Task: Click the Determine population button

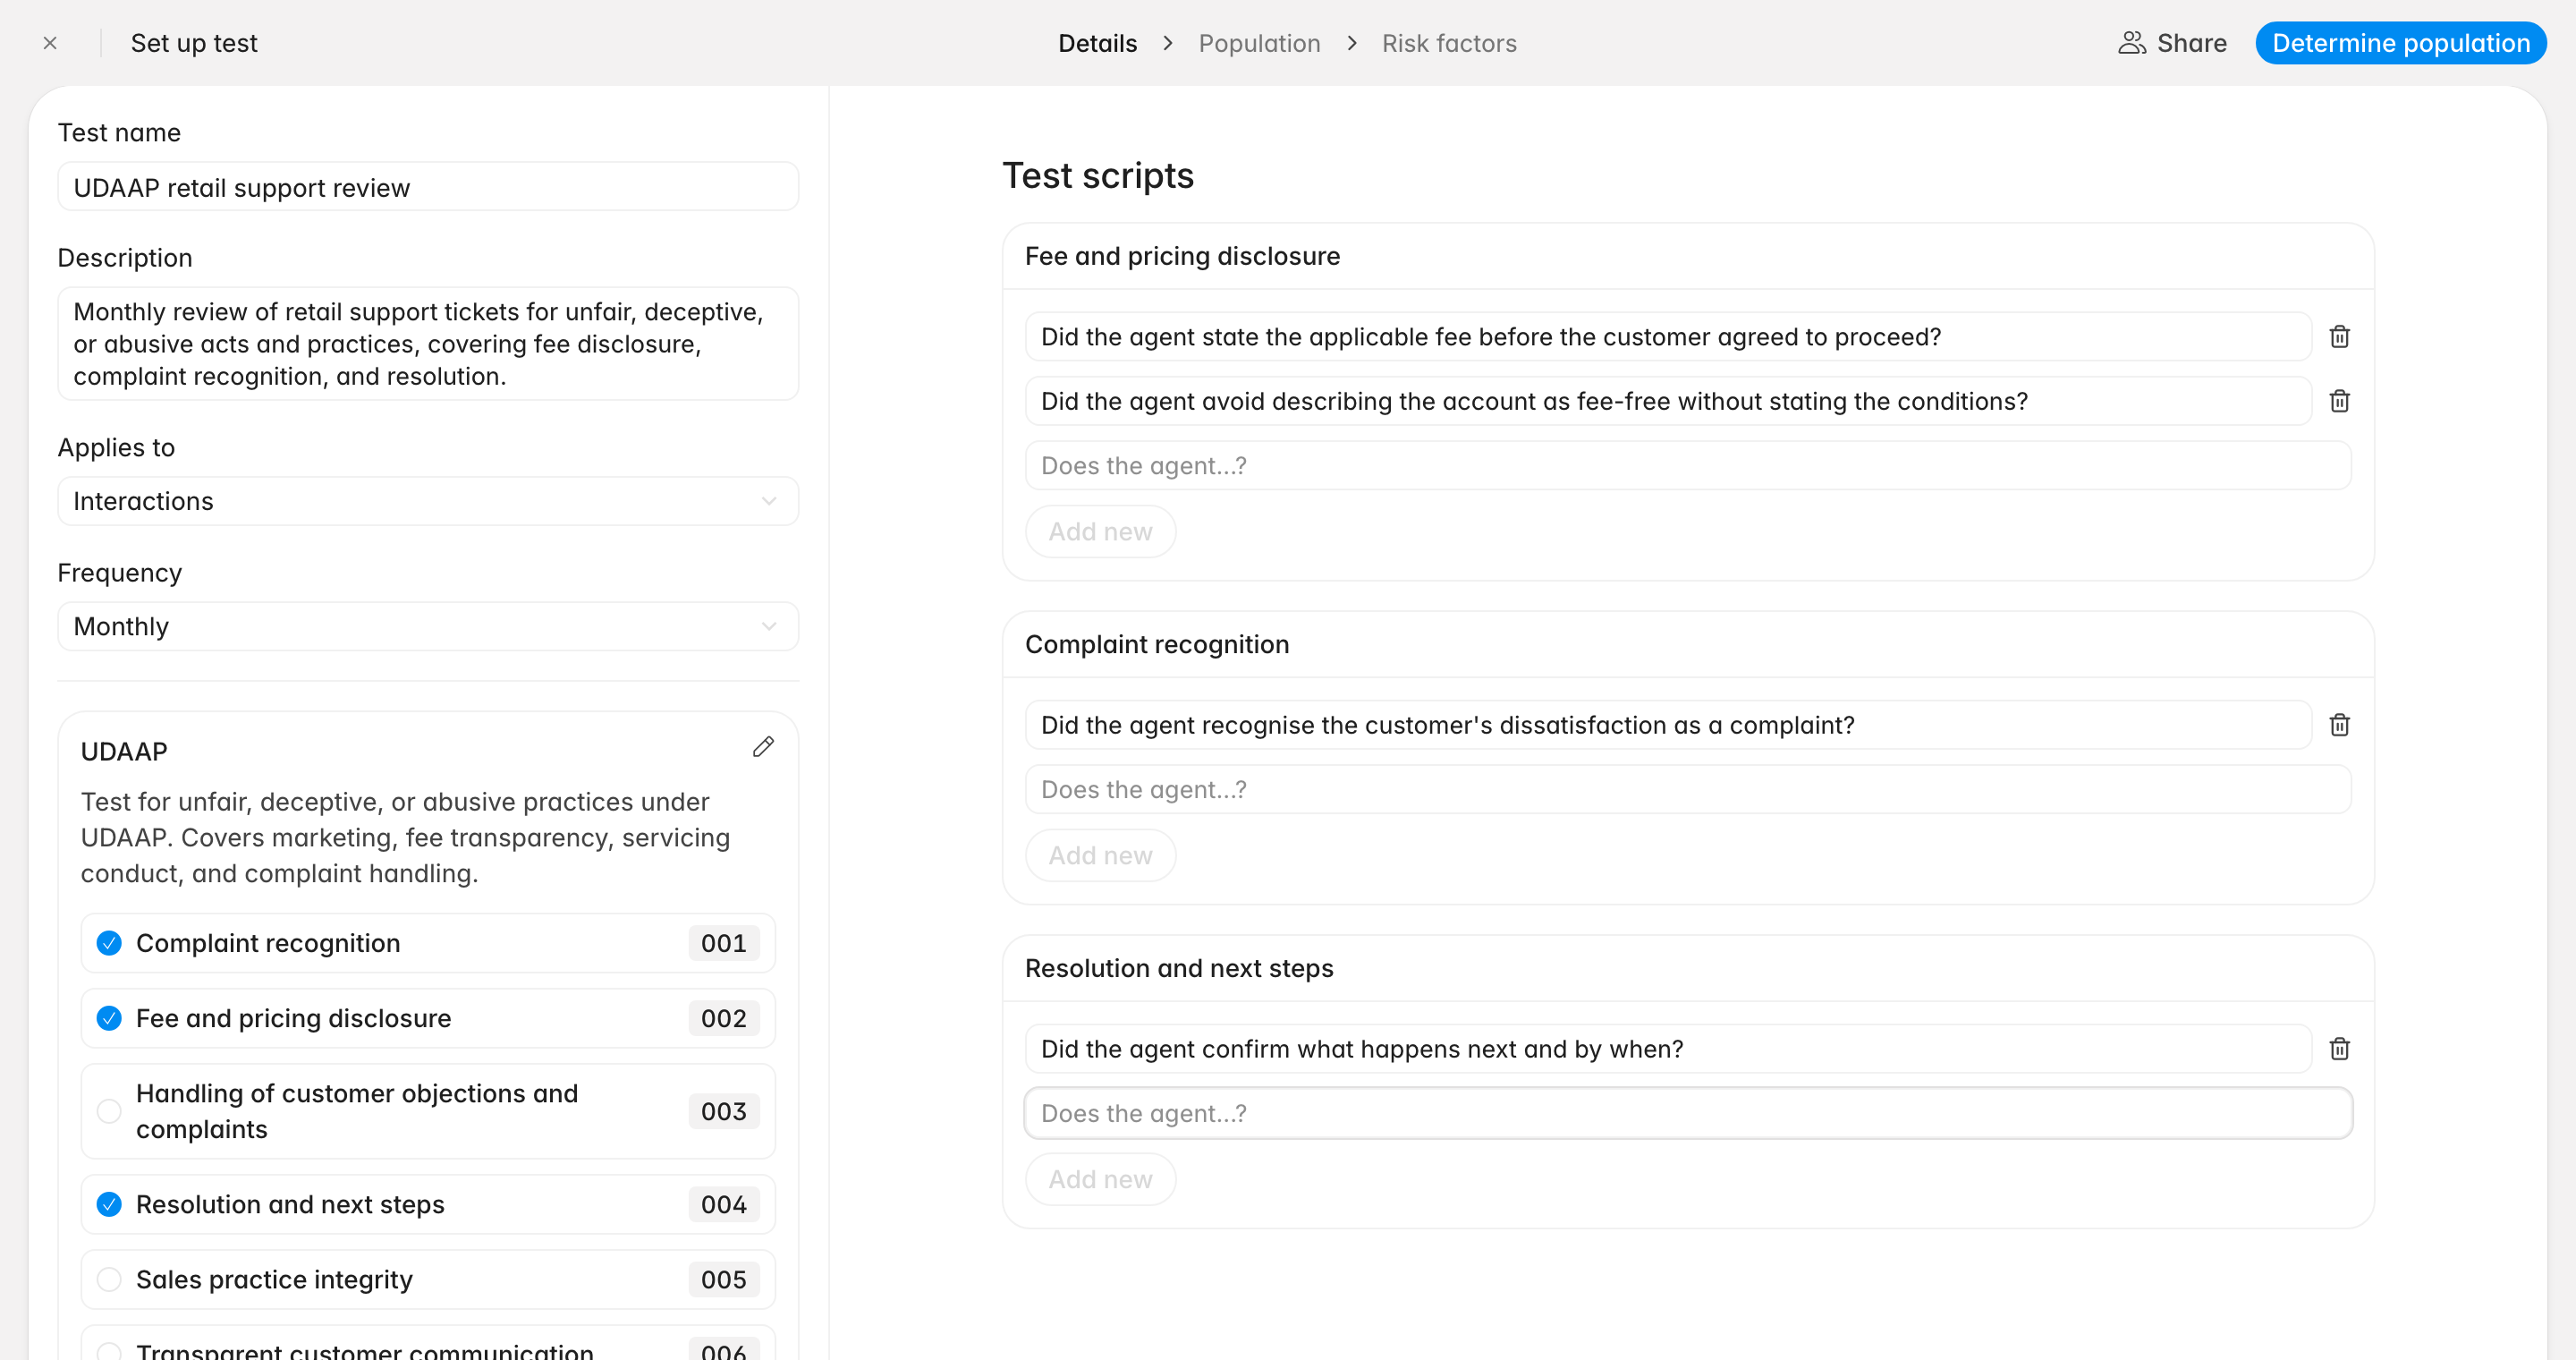Action: pos(2400,43)
